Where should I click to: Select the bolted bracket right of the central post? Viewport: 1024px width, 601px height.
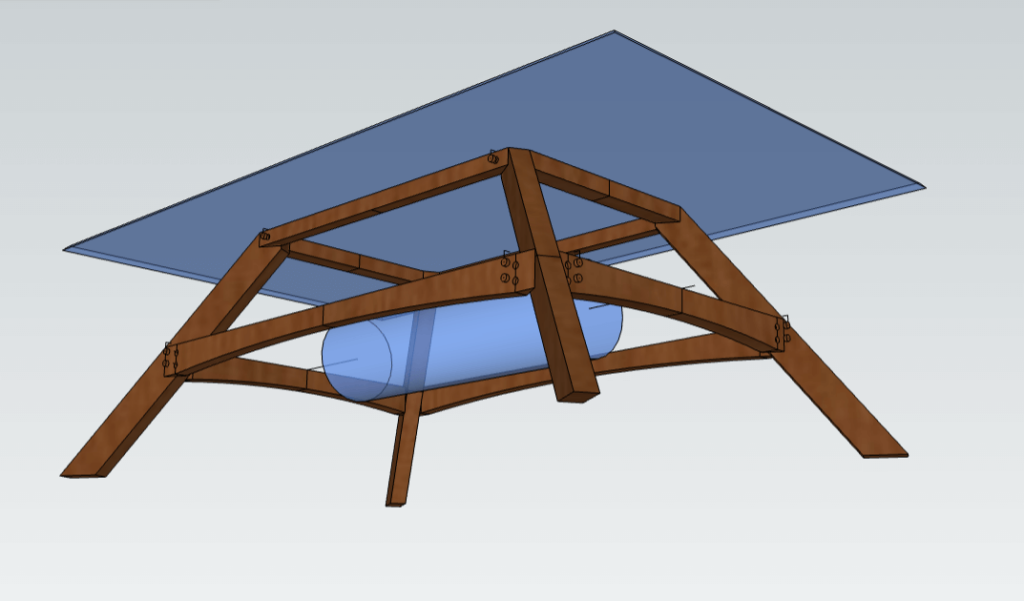[x=575, y=269]
